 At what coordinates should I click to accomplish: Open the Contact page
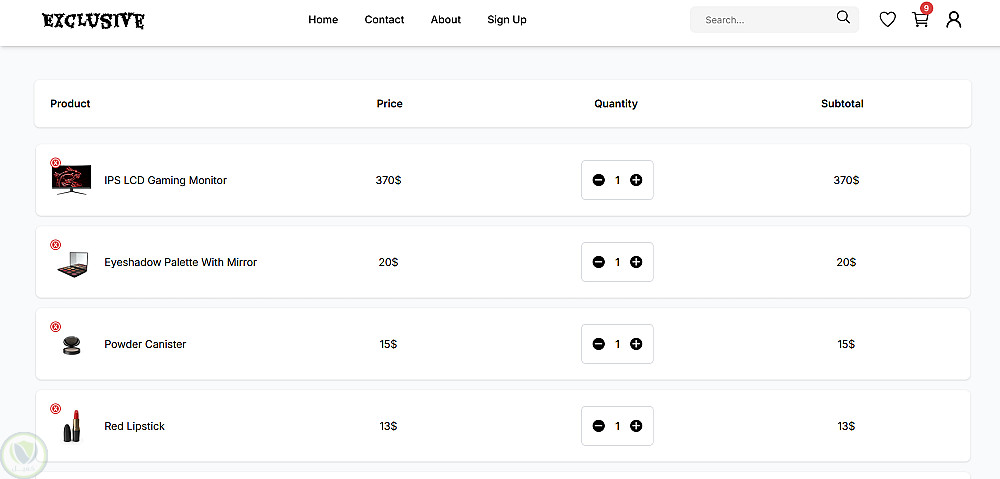tap(385, 20)
